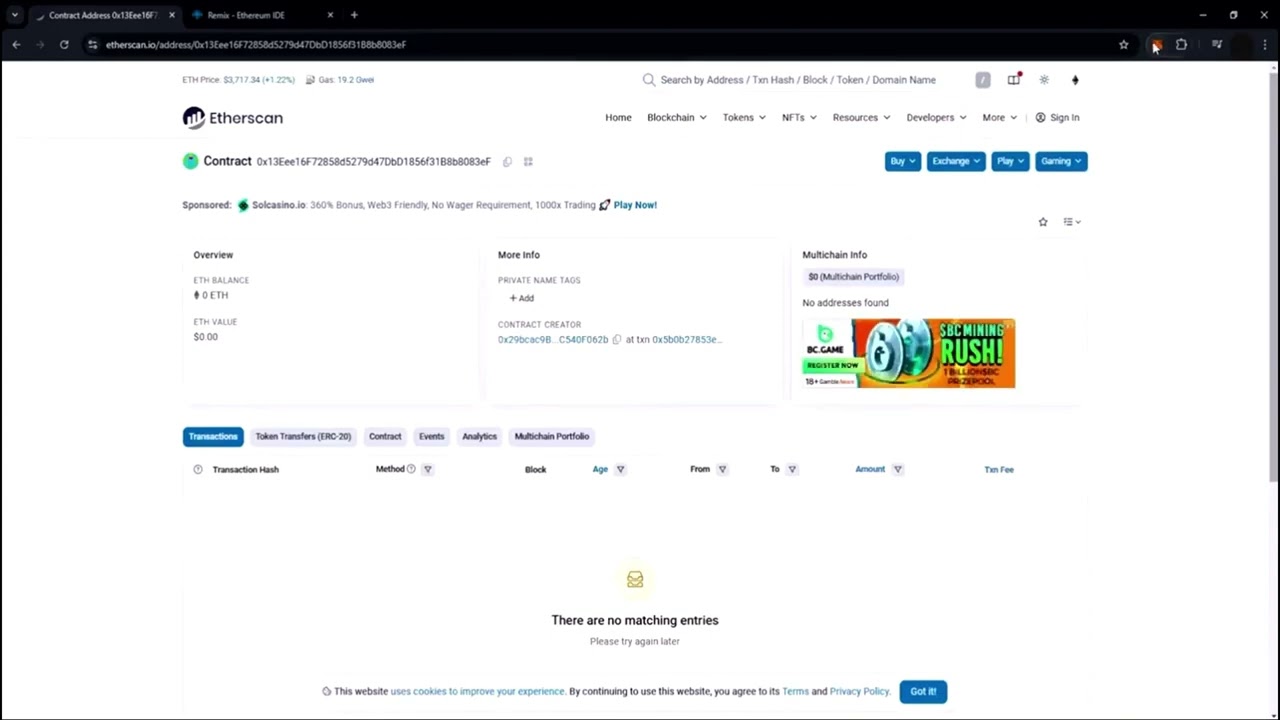1280x720 pixels.
Task: Click the Age column filter icon
Action: point(620,469)
